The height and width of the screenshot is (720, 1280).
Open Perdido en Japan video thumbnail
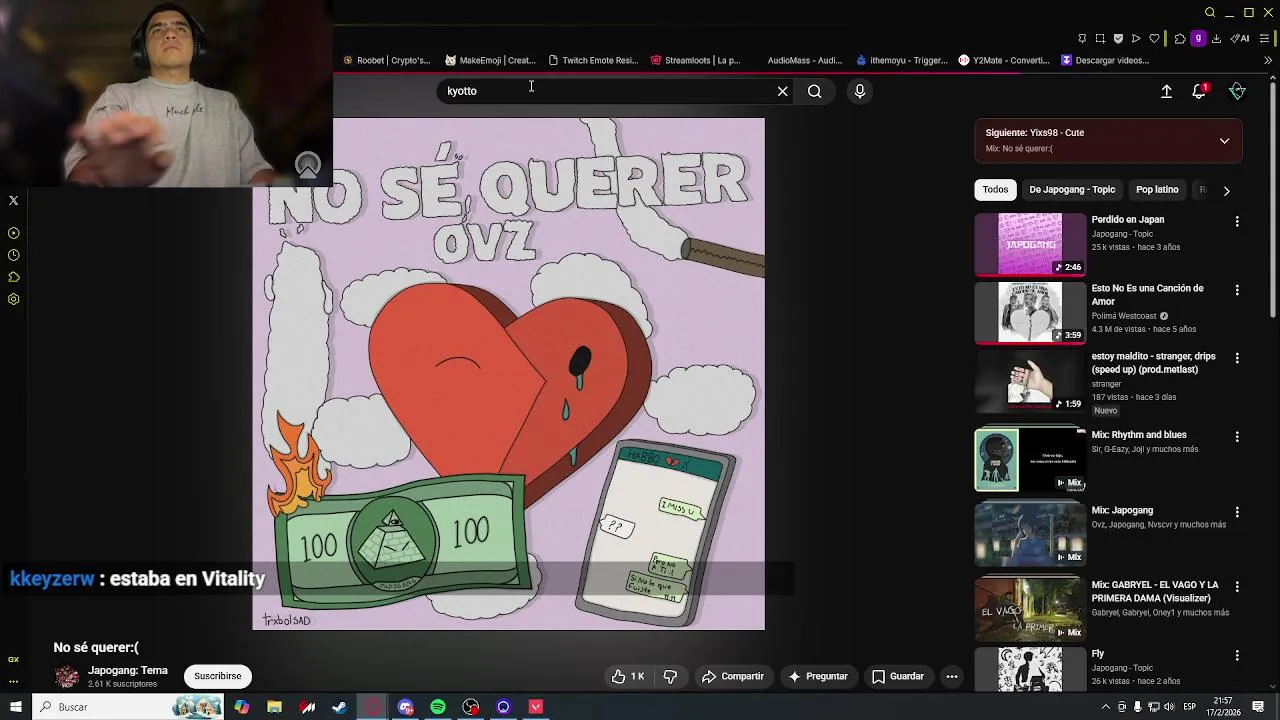click(x=1030, y=244)
